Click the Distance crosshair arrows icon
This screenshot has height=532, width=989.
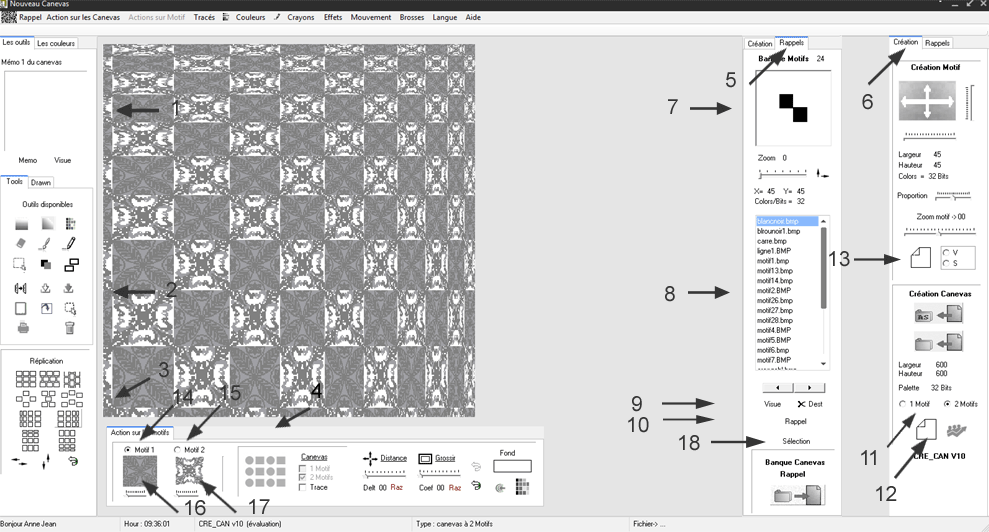tap(370, 458)
